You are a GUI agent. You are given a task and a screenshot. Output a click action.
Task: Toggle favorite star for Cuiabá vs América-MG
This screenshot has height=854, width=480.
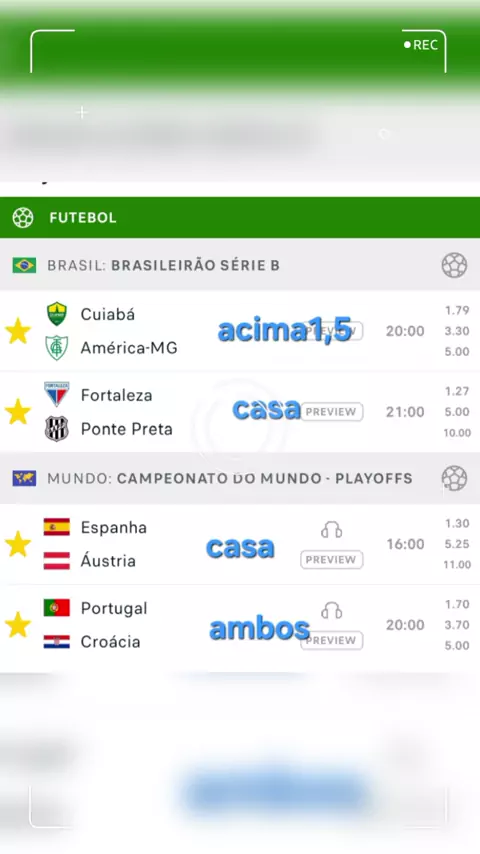click(x=18, y=331)
